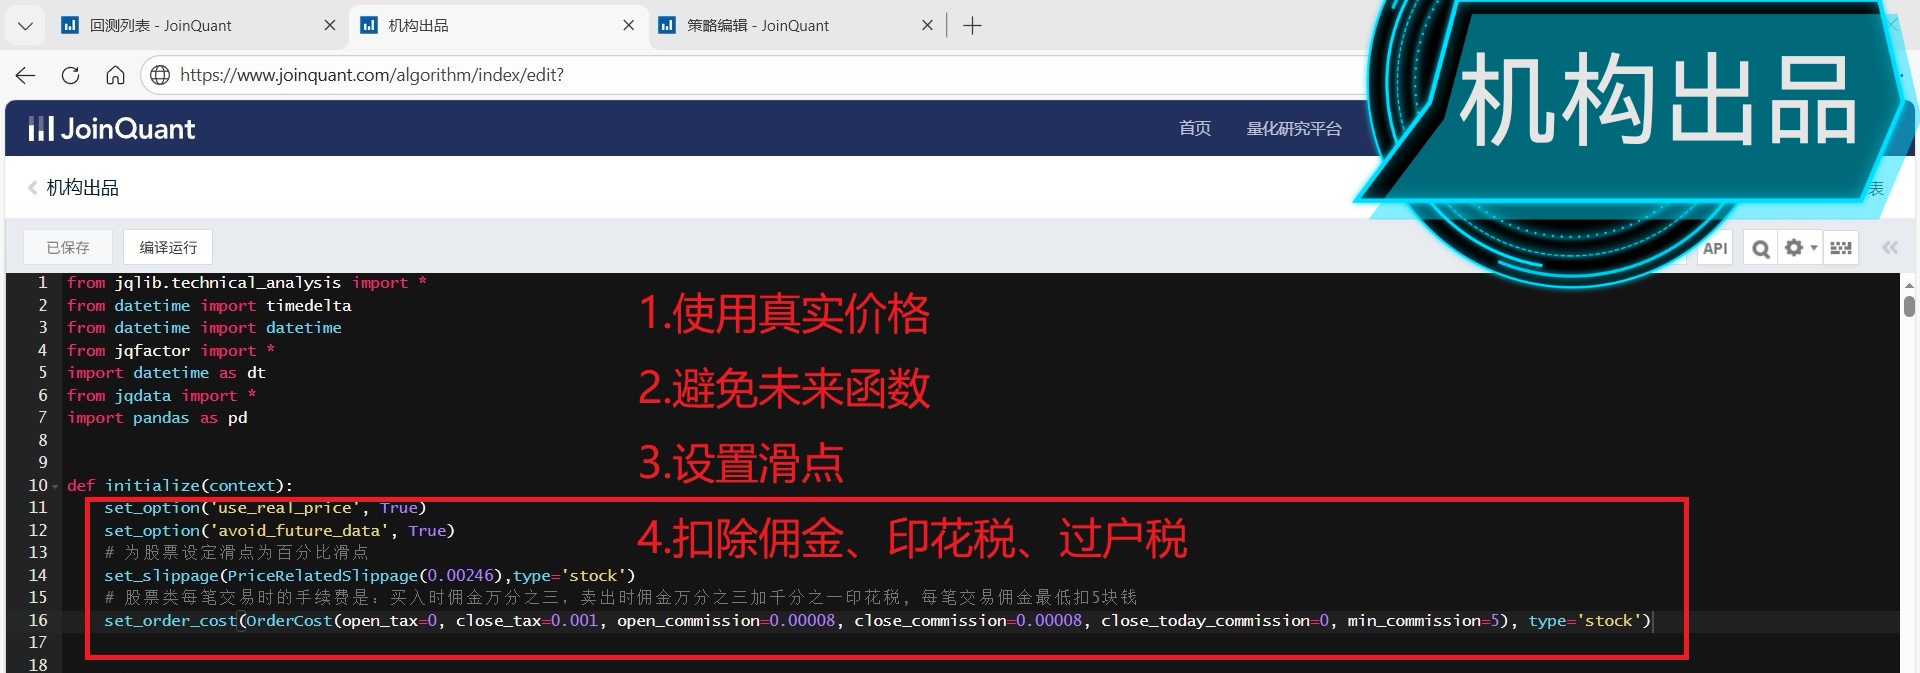The height and width of the screenshot is (673, 1920).
Task: Click 'from jqfactor import *' line
Action: 171,351
